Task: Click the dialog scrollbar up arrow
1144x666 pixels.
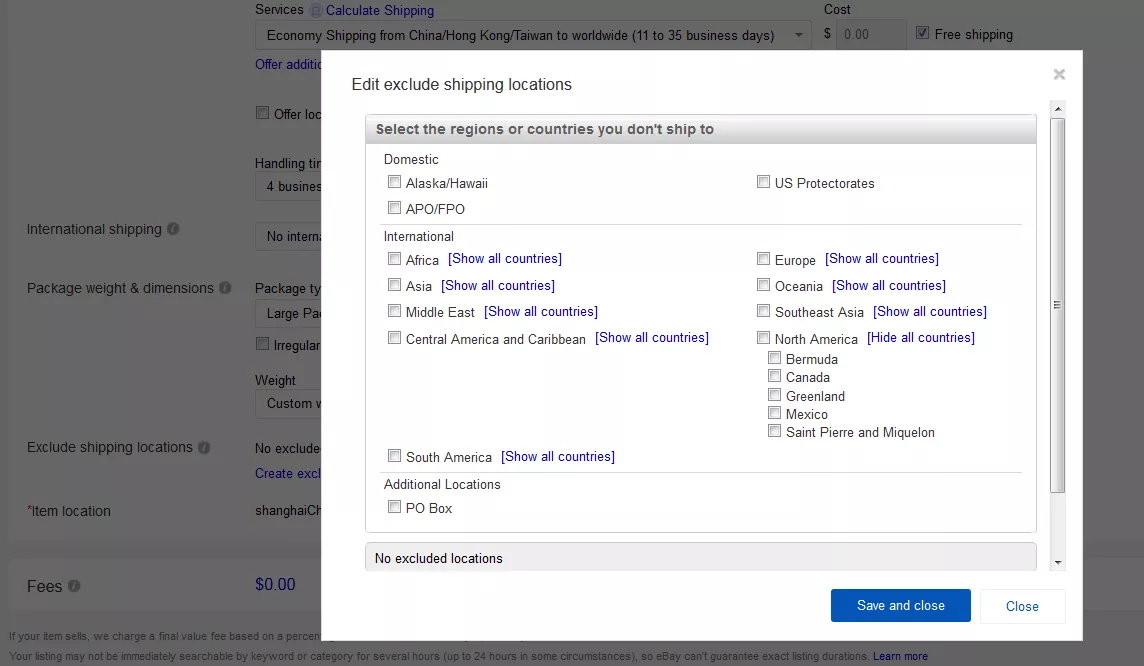Action: [x=1058, y=108]
